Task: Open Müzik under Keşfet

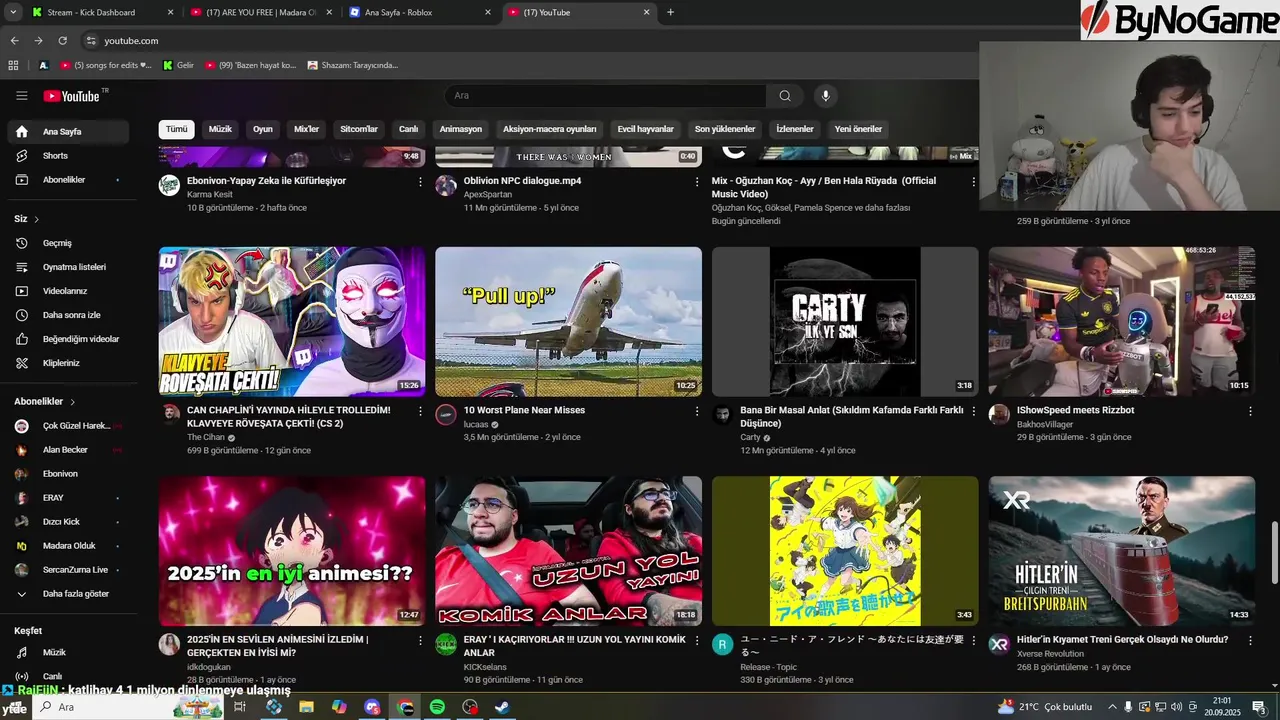Action: pos(68,652)
